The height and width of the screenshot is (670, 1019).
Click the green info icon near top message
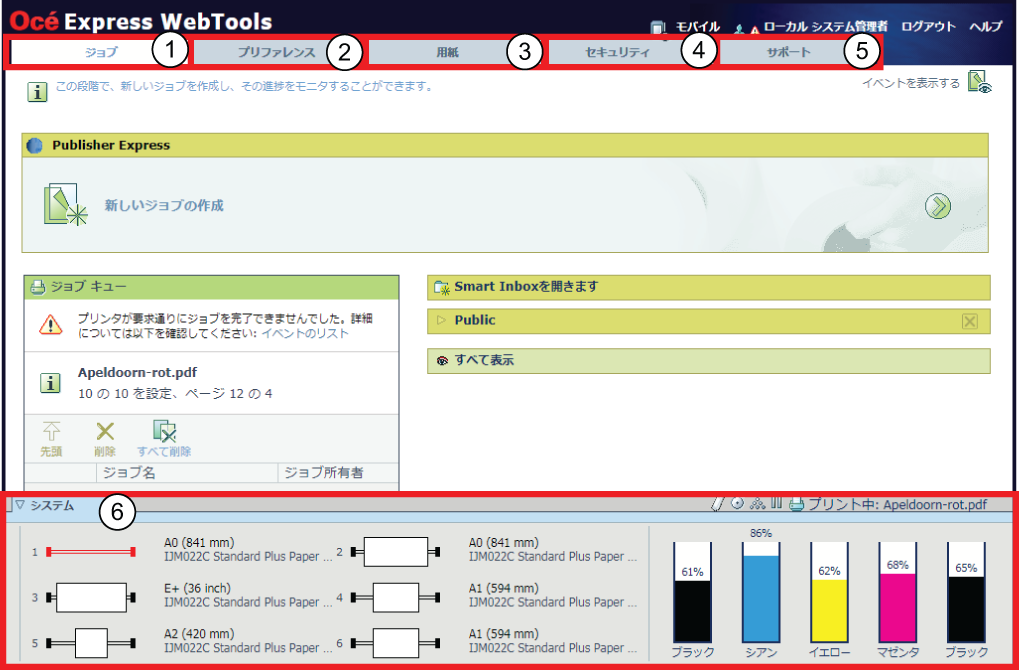pyautogui.click(x=37, y=92)
